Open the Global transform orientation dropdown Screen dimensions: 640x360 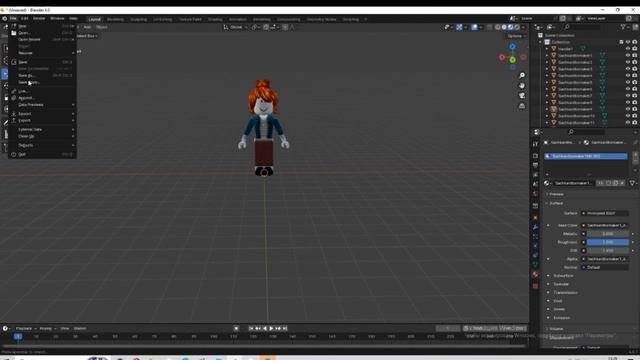(236, 27)
